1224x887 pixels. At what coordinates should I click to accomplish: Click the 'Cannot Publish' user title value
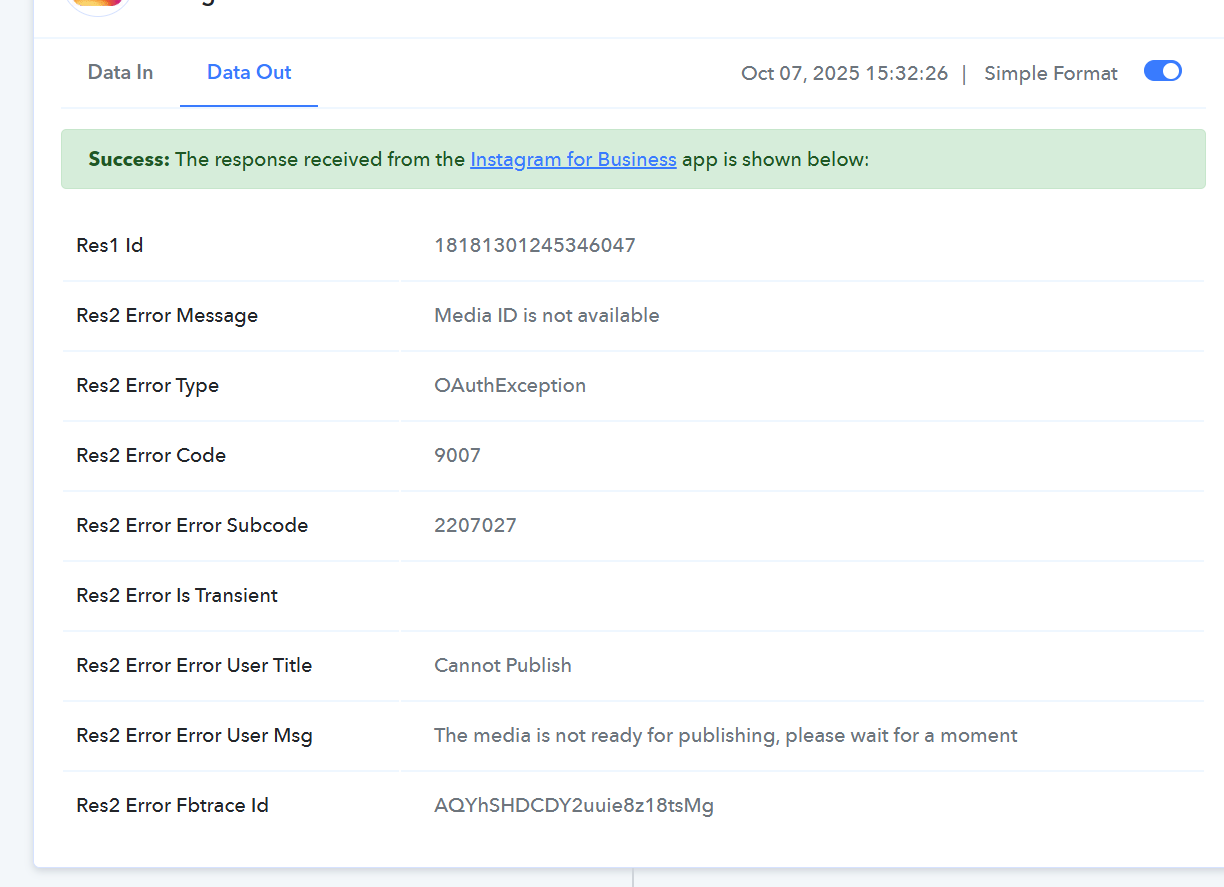[502, 666]
